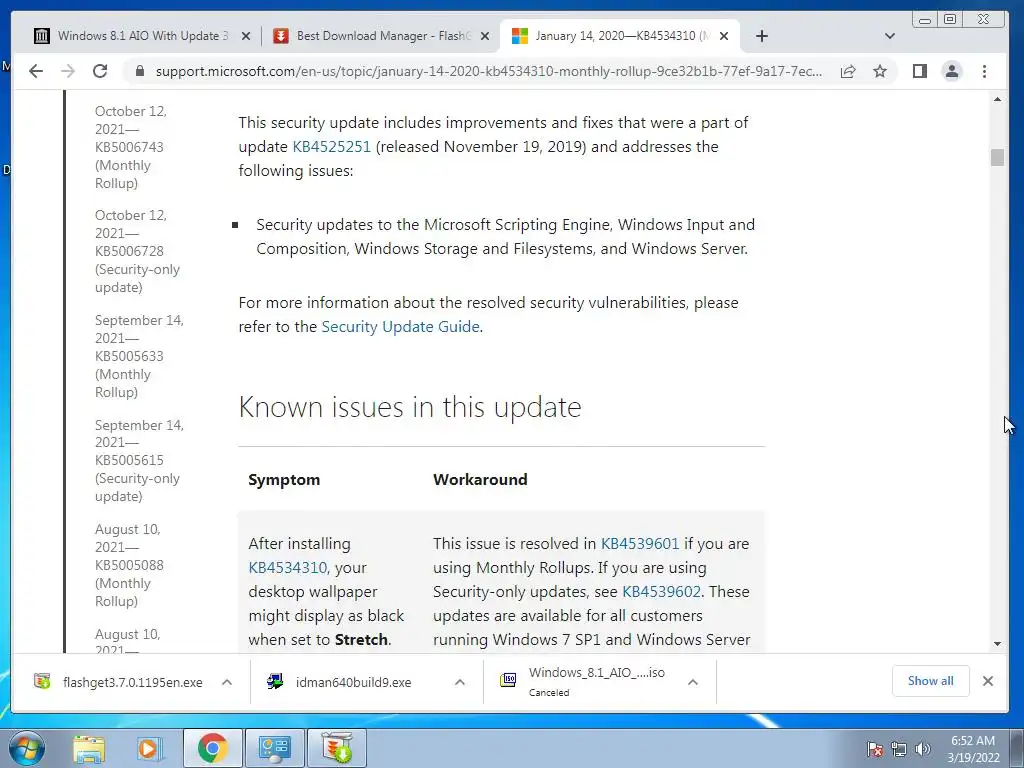Click the Known issues in this update heading

click(x=409, y=407)
